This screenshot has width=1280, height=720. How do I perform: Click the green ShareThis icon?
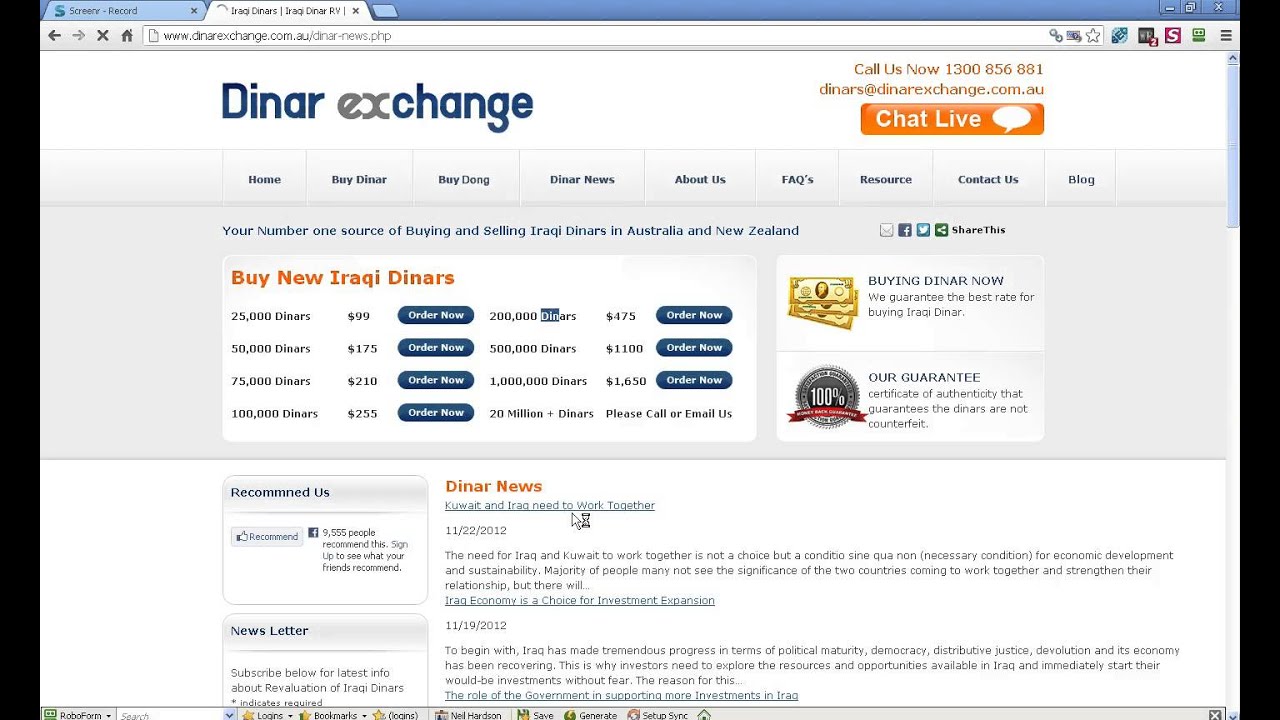coord(941,230)
